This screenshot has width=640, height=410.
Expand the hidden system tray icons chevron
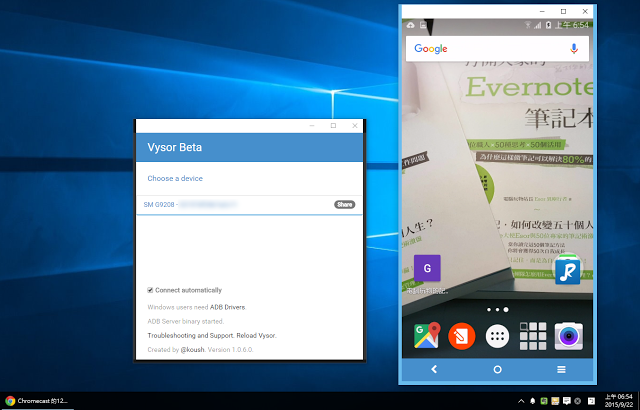click(x=521, y=401)
